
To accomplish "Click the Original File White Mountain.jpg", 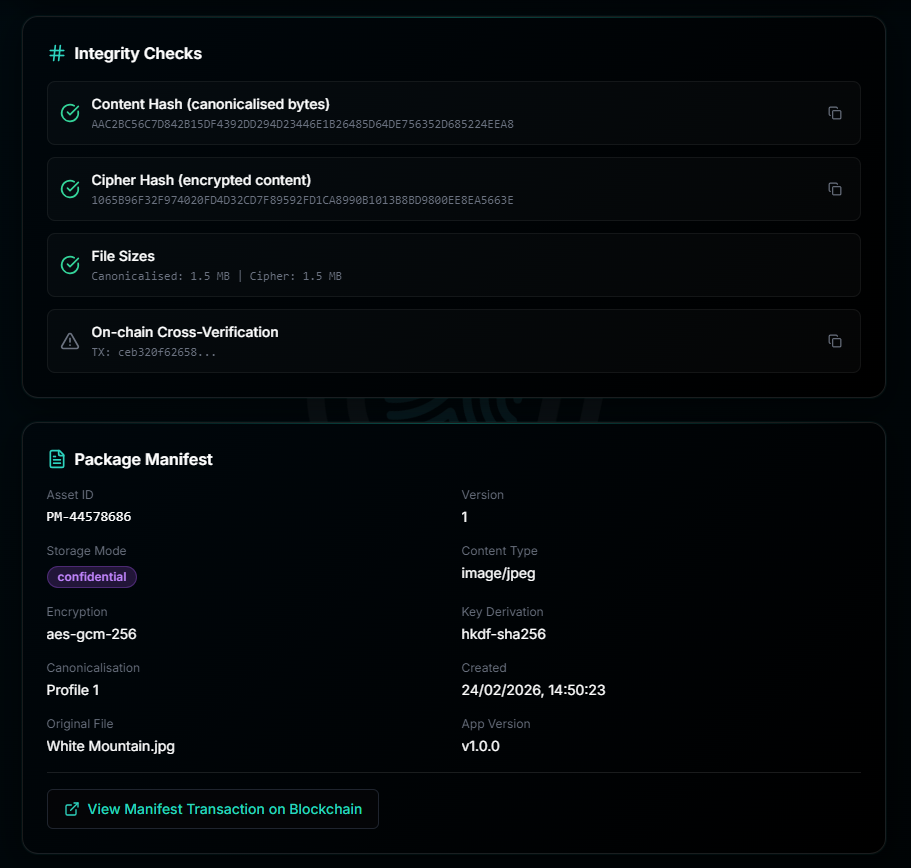I will pyautogui.click(x=110, y=746).
